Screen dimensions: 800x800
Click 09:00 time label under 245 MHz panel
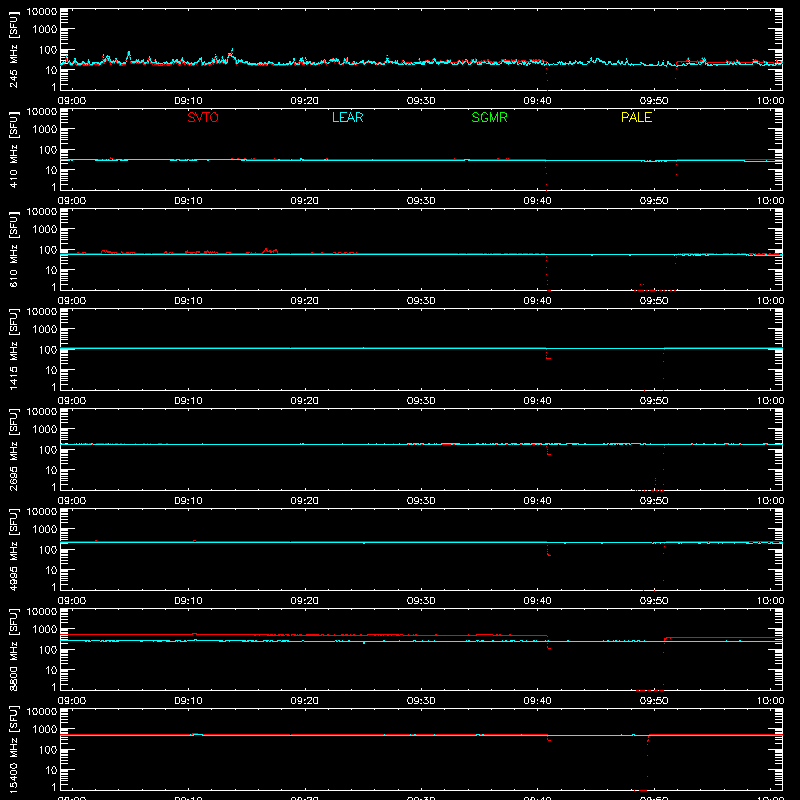(72, 101)
